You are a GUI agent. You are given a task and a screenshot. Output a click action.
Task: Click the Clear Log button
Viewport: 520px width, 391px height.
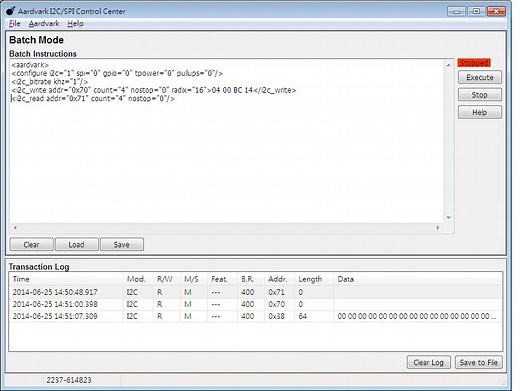(428, 362)
